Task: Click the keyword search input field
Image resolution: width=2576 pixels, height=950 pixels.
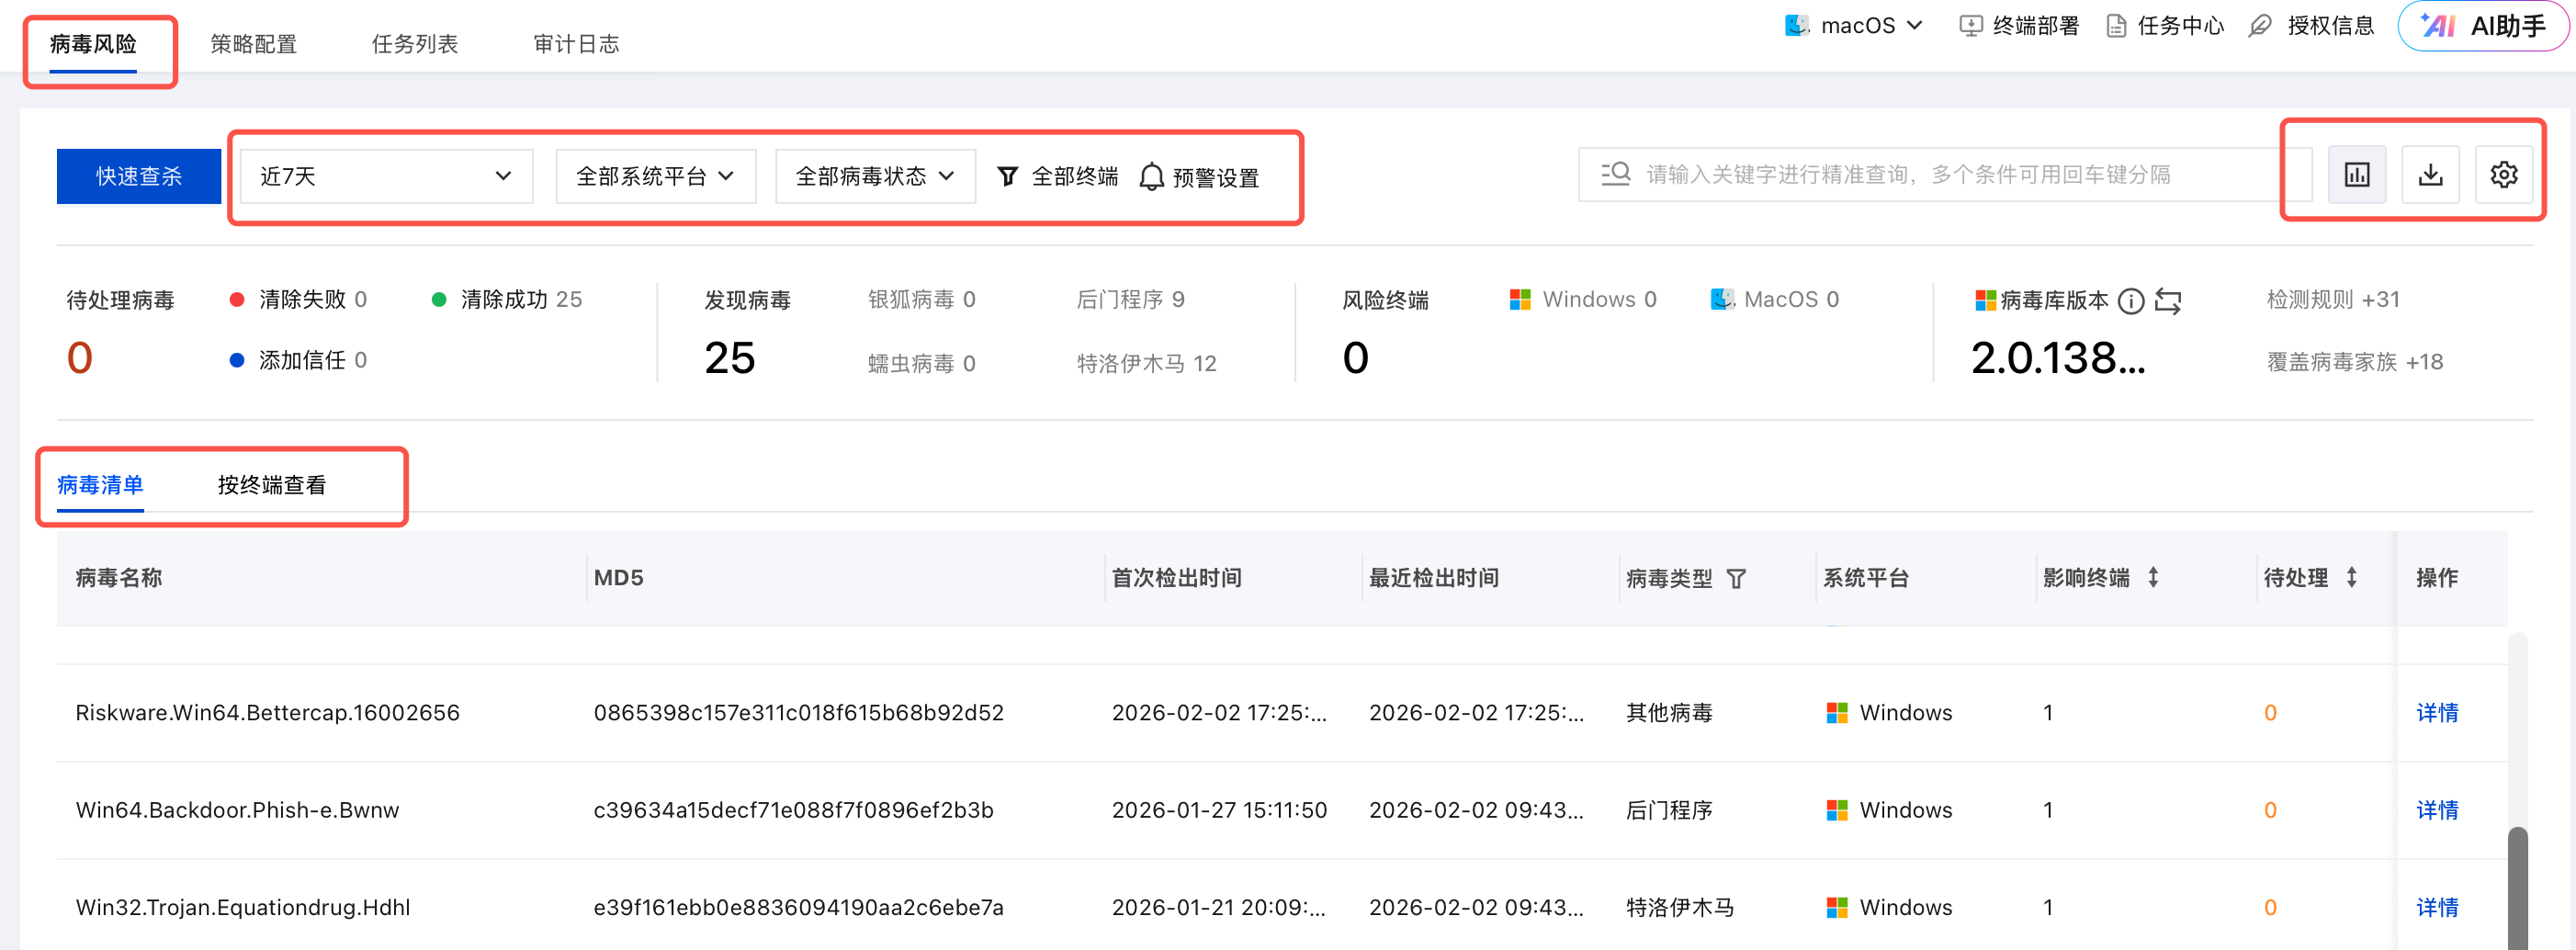Action: pyautogui.click(x=1950, y=175)
